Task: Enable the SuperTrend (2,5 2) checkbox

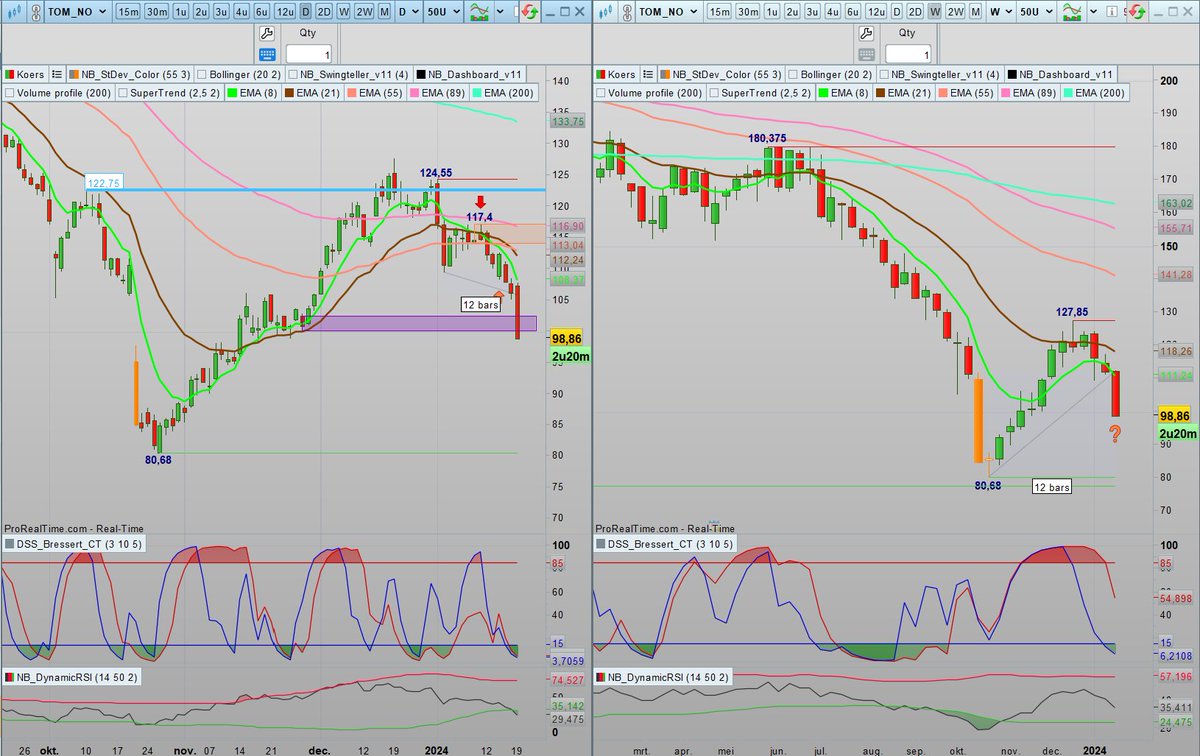Action: click(122, 94)
